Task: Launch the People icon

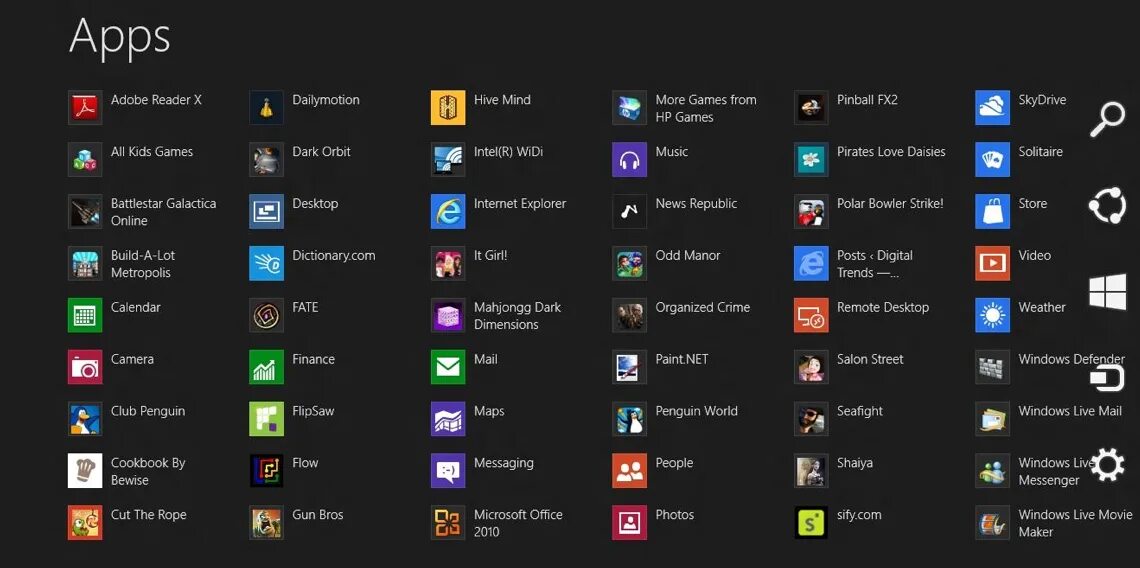Action: [630, 471]
